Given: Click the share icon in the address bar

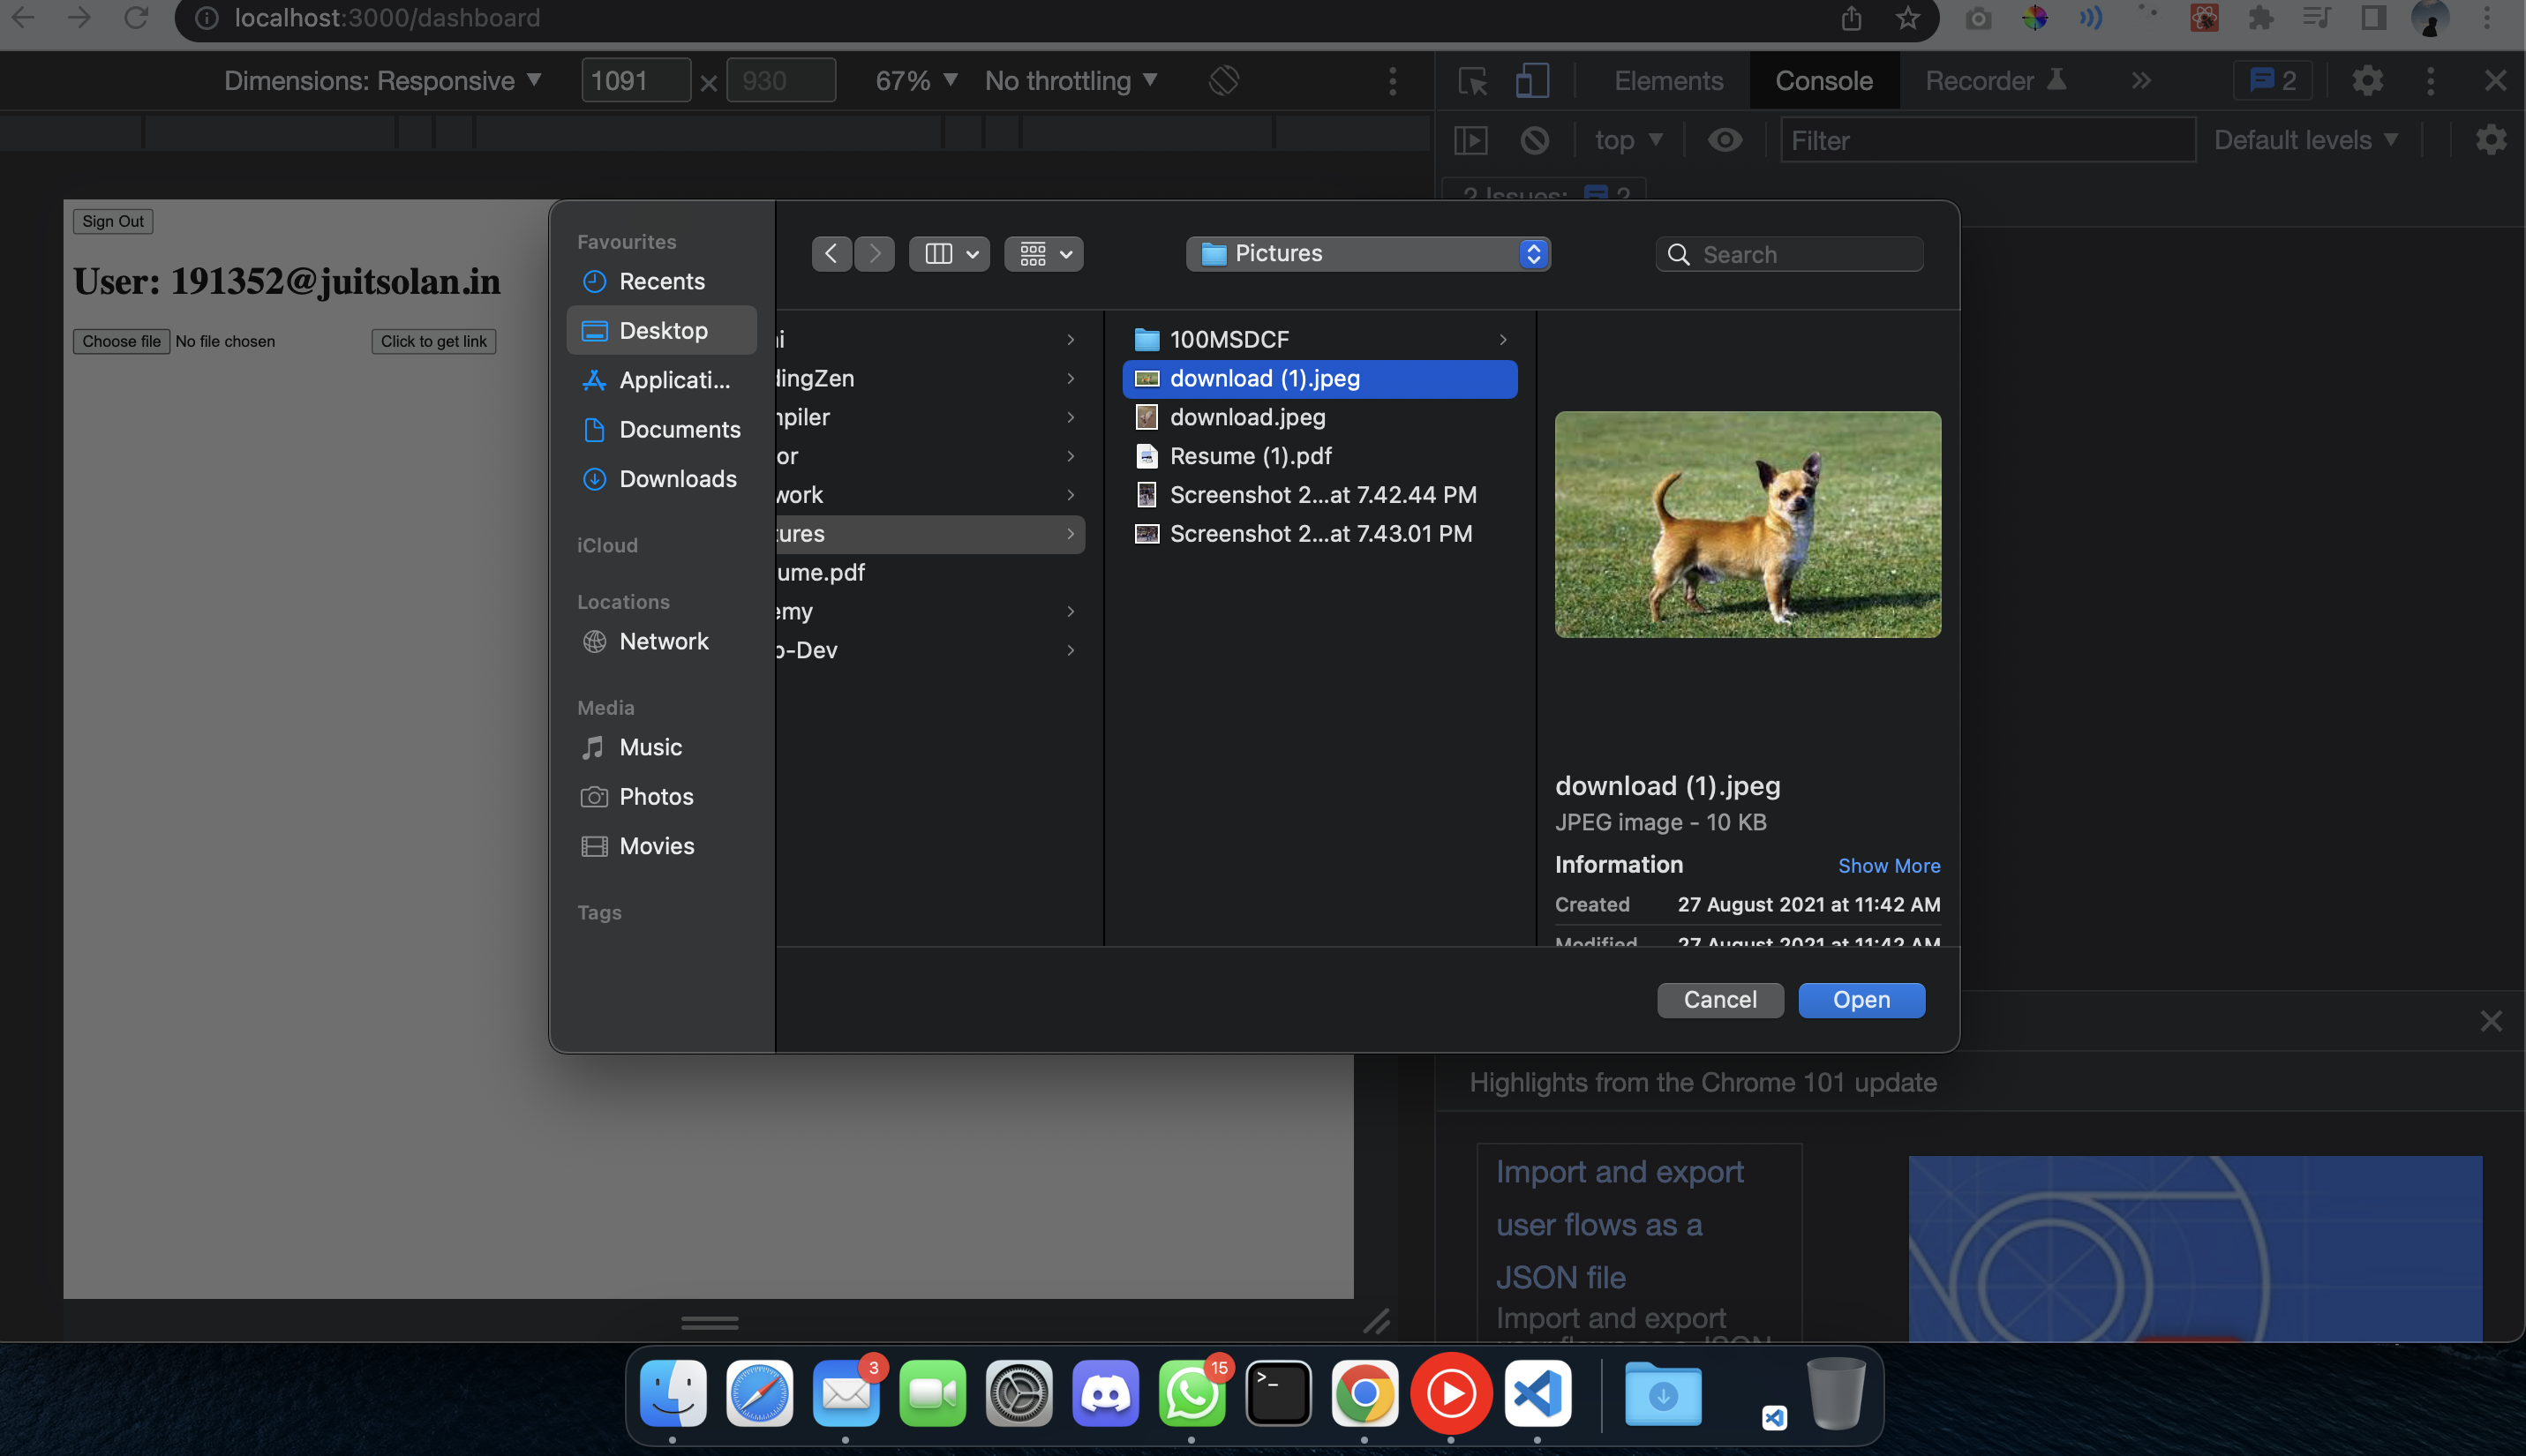Looking at the screenshot, I should click(x=1851, y=17).
